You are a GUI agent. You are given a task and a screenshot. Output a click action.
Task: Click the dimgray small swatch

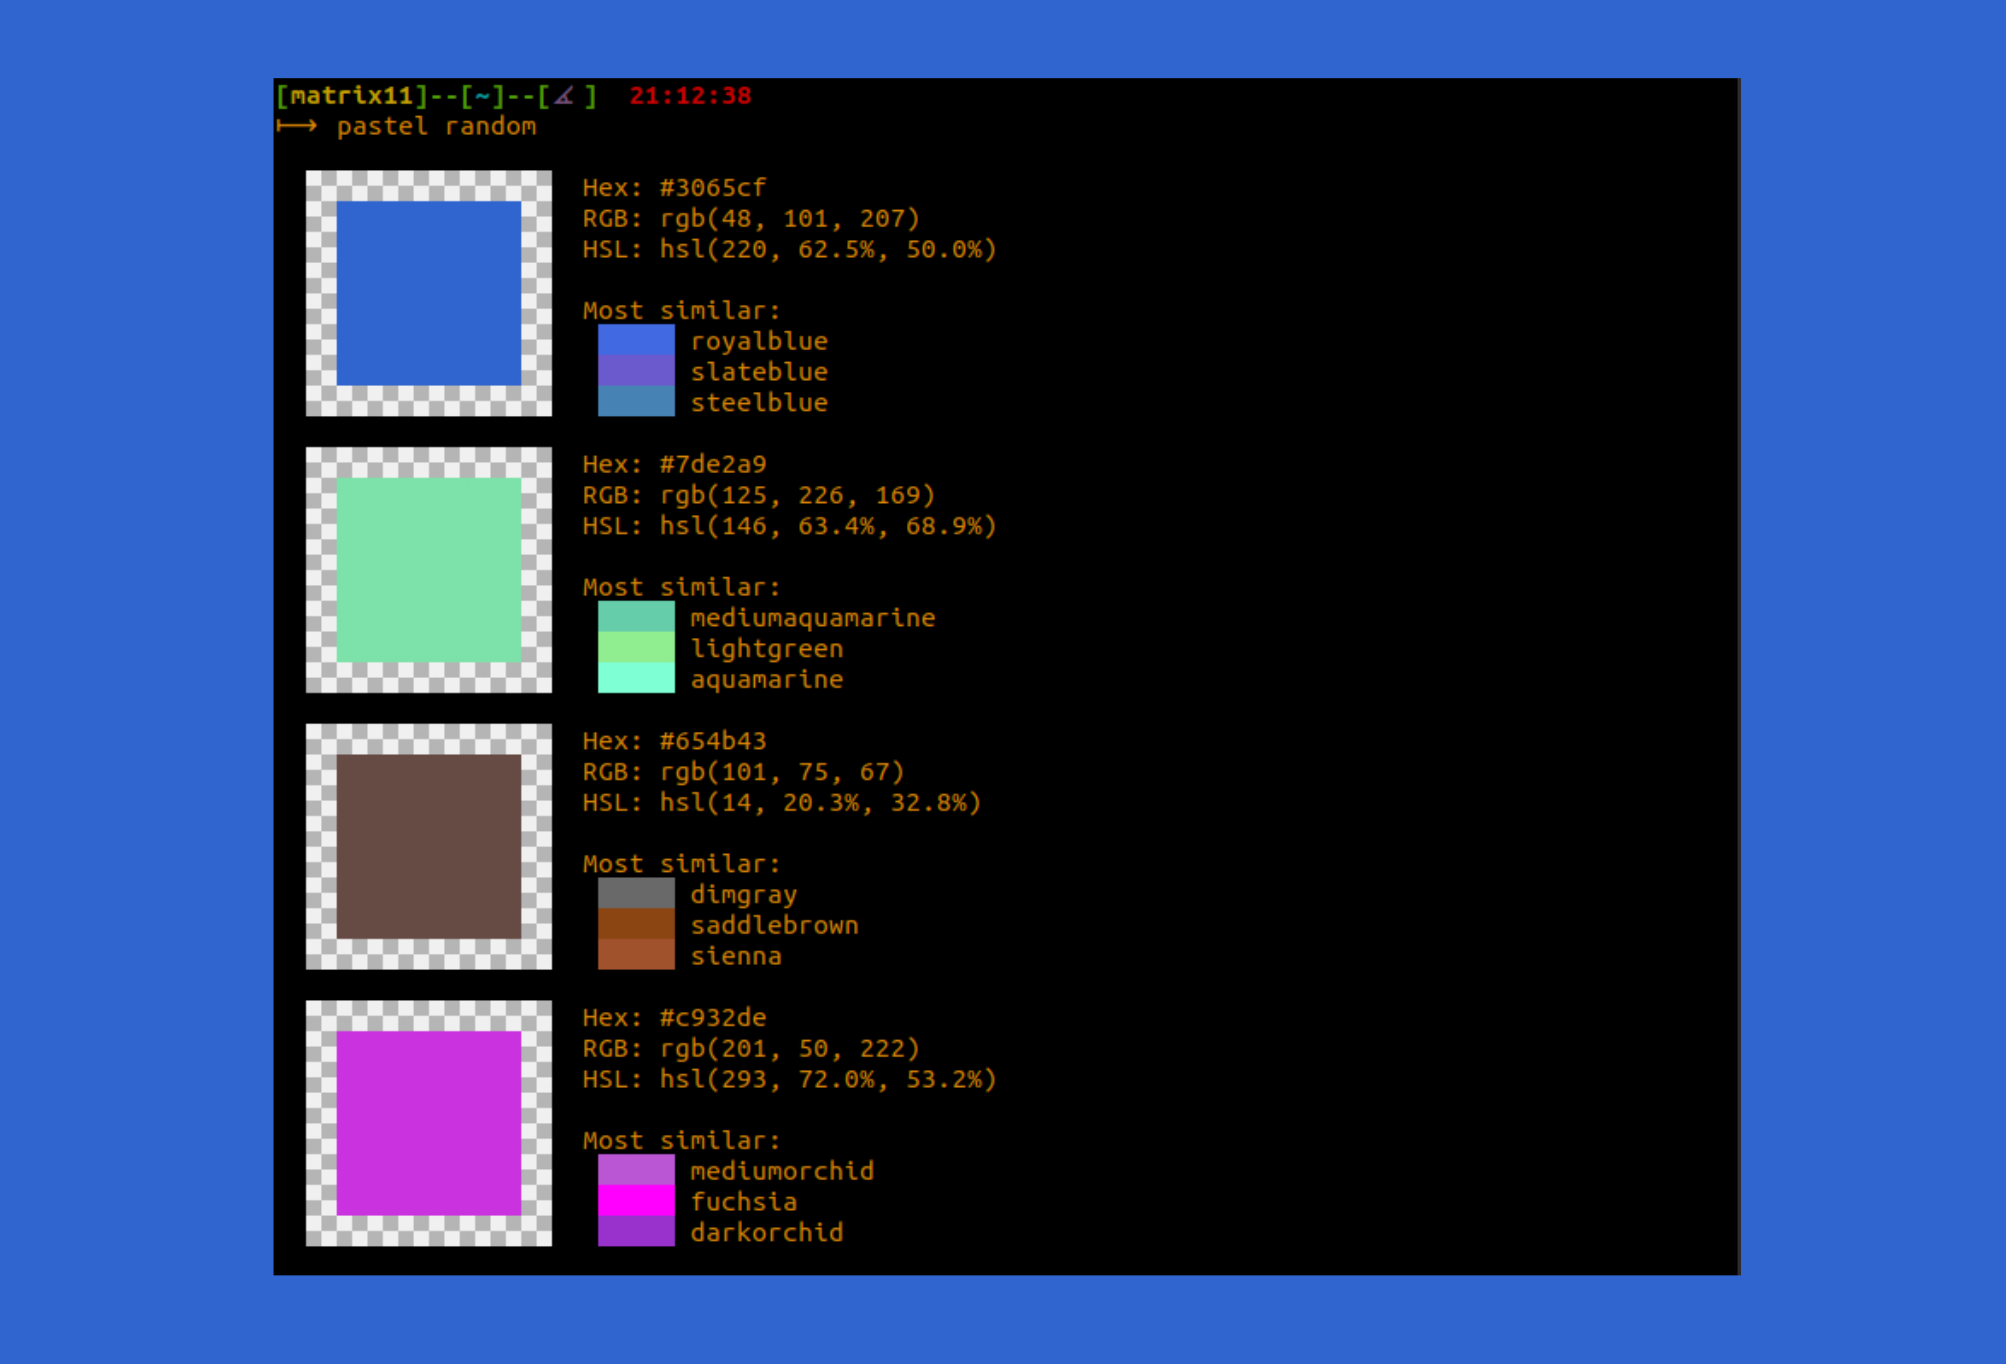tap(636, 894)
